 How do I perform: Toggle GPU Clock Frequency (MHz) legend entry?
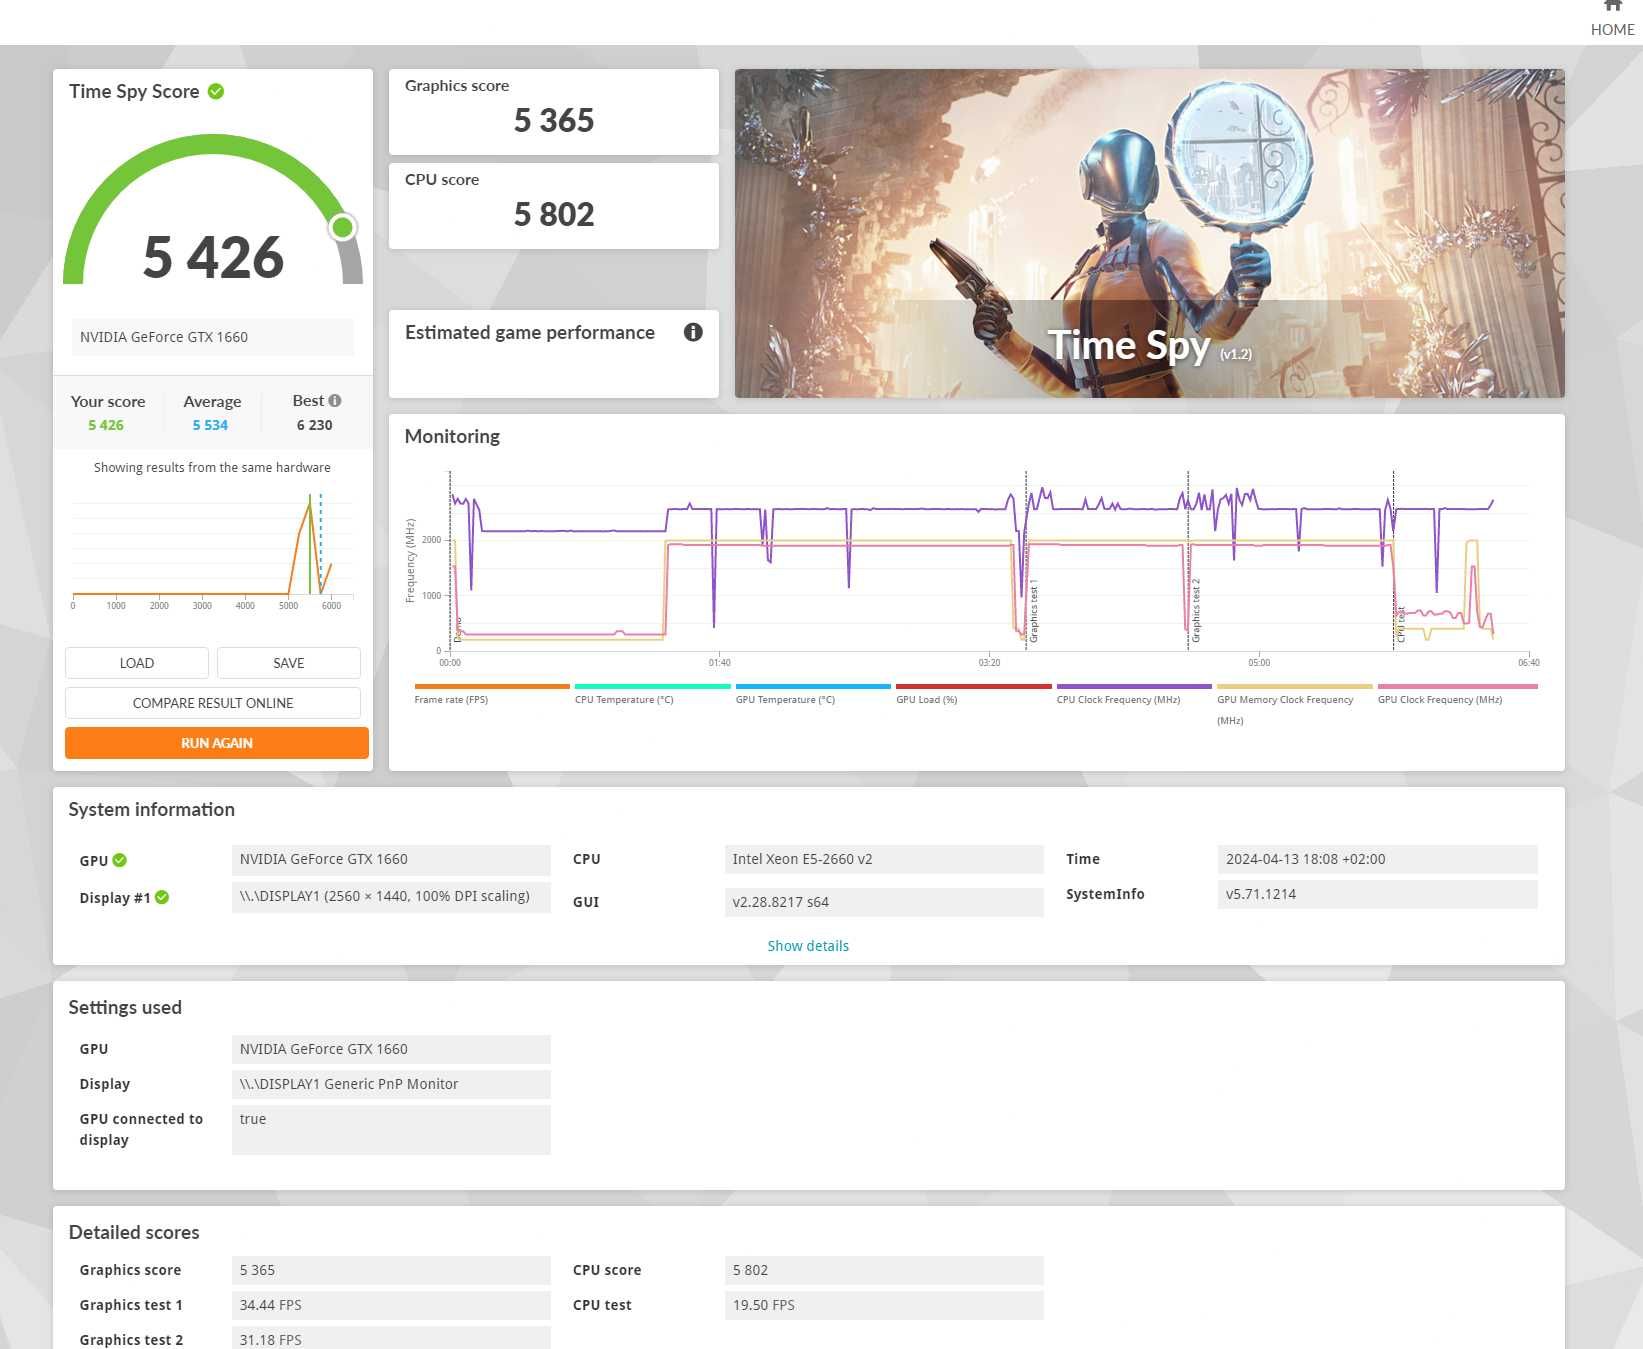click(x=1457, y=694)
